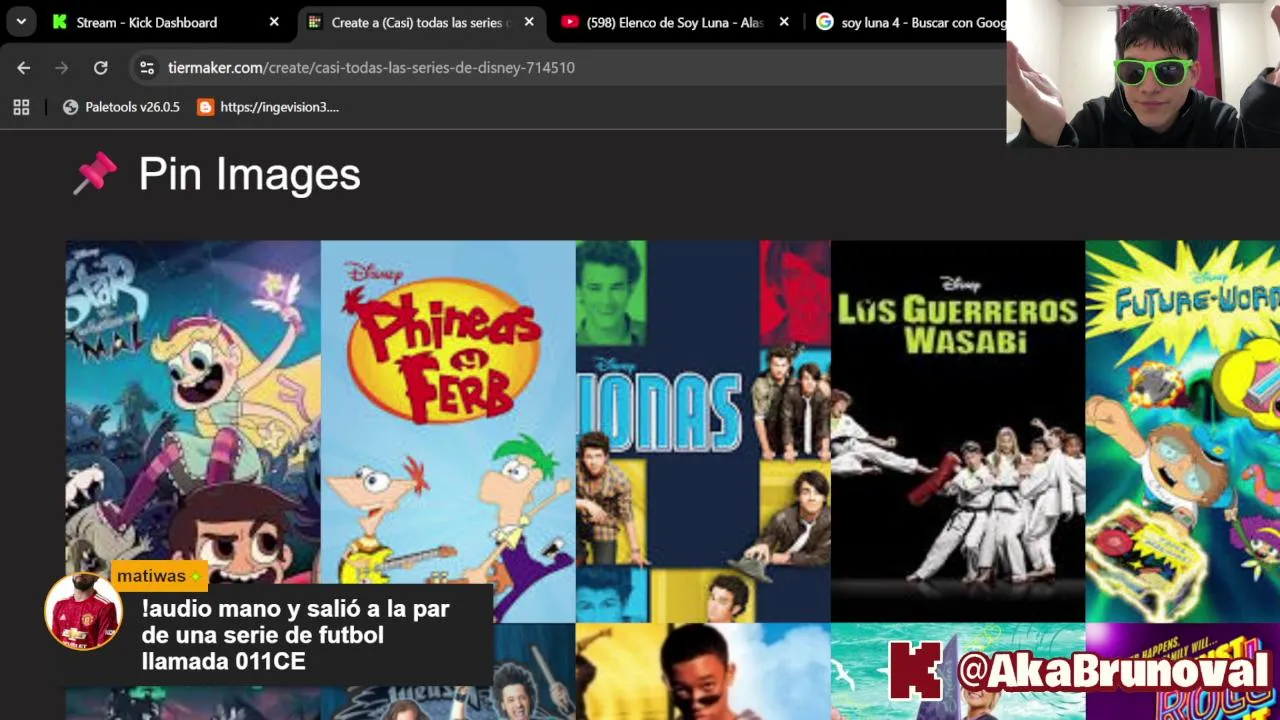The height and width of the screenshot is (720, 1280).
Task: Click the Kick favicon on the first tab
Action: point(60,22)
